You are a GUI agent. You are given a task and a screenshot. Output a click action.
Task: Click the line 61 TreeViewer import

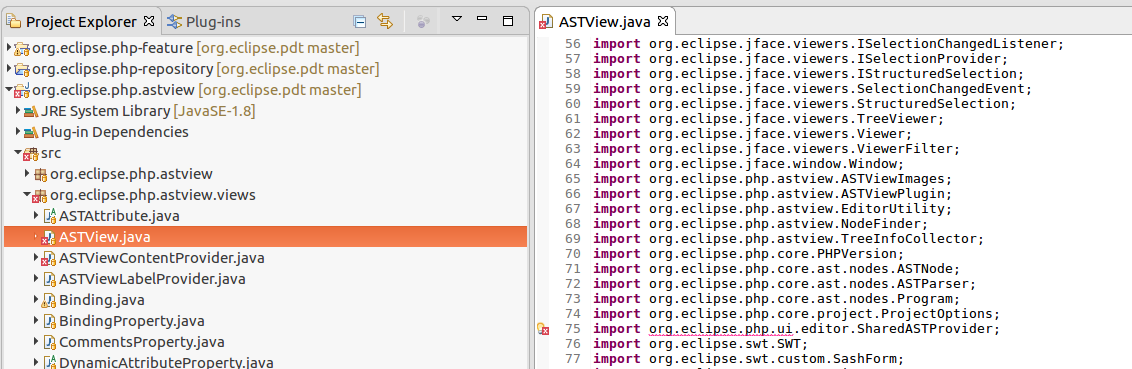(768, 118)
